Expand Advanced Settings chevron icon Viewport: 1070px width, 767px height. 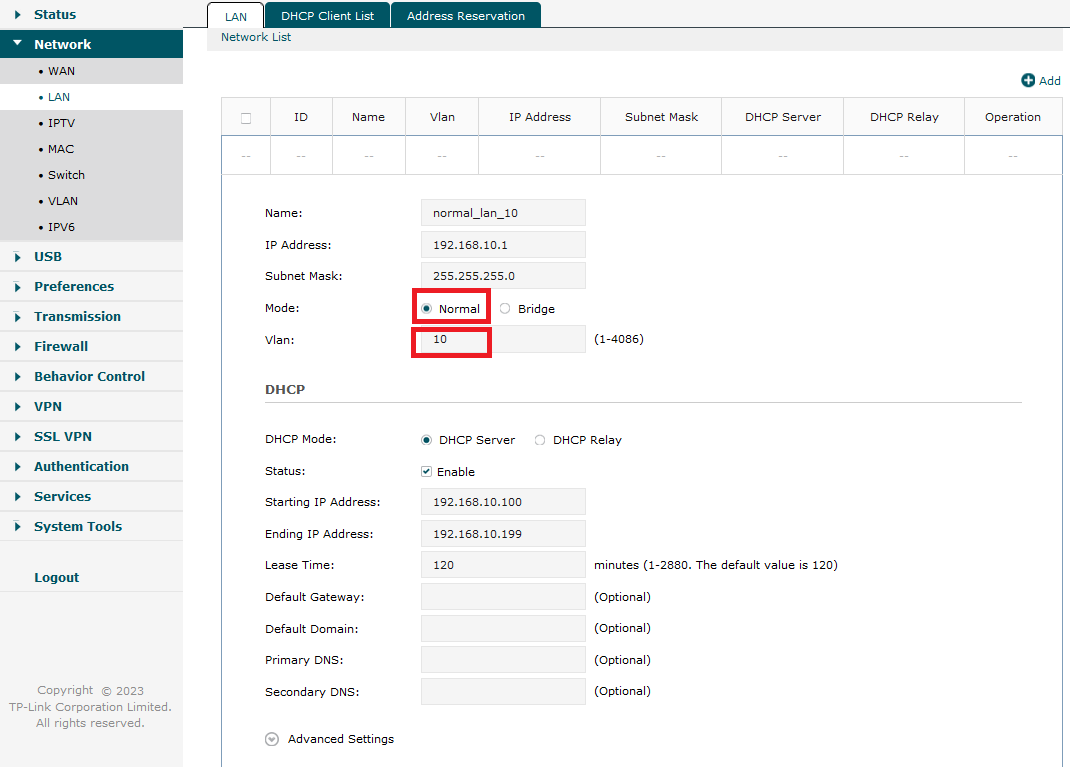[x=272, y=740]
